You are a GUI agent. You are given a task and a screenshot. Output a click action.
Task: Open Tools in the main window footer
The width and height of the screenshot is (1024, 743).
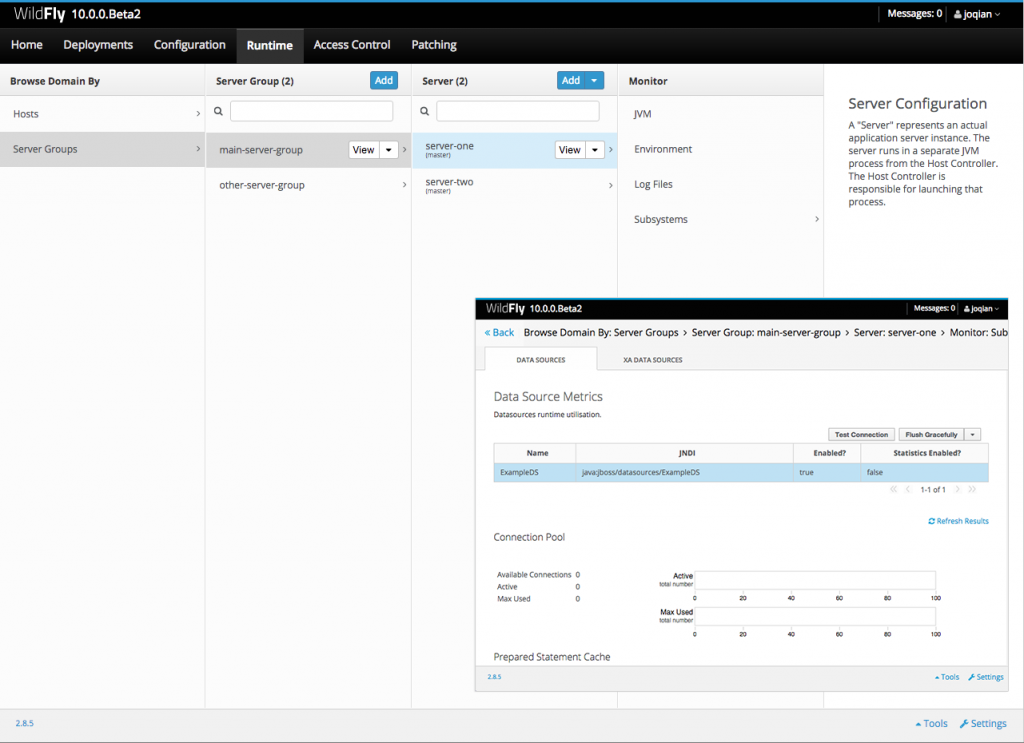click(931, 723)
